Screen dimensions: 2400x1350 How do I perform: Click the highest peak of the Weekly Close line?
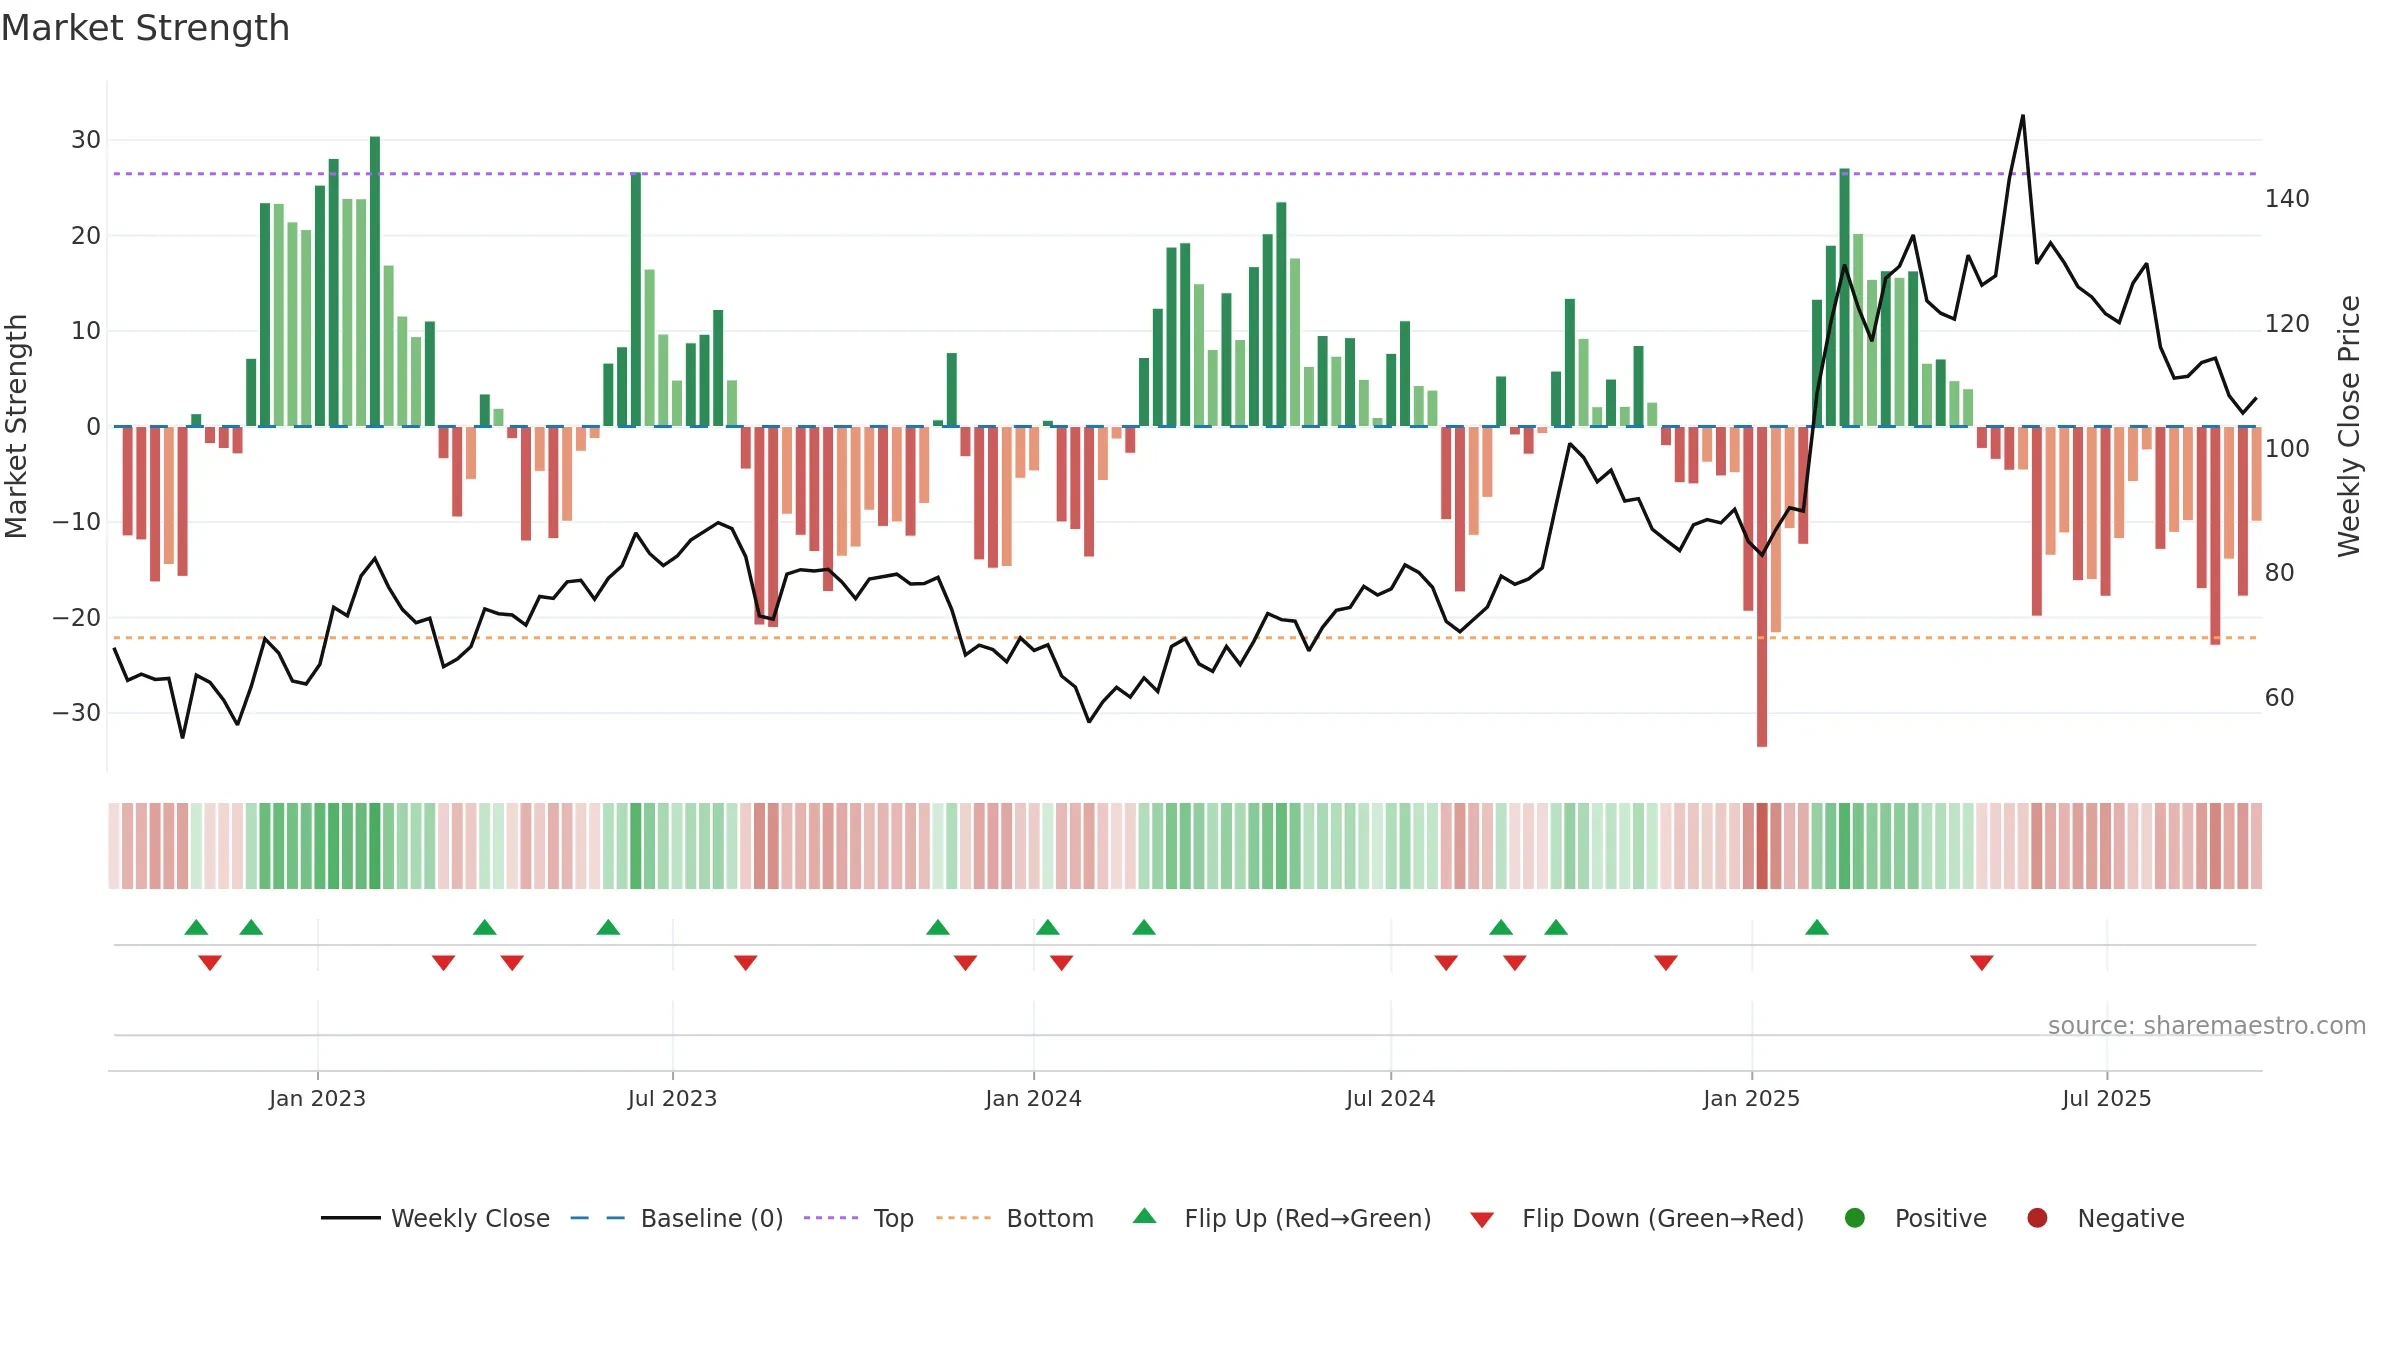click(x=2023, y=116)
